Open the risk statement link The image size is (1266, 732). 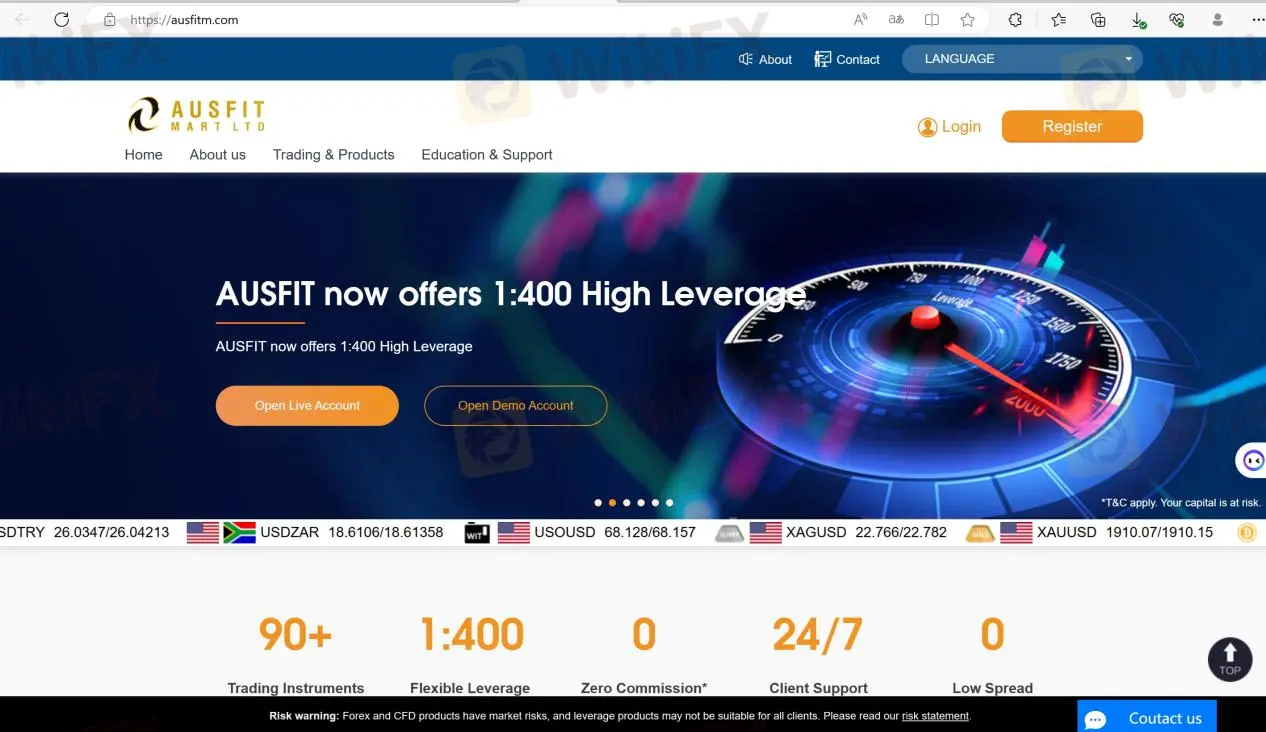pyautogui.click(x=935, y=716)
